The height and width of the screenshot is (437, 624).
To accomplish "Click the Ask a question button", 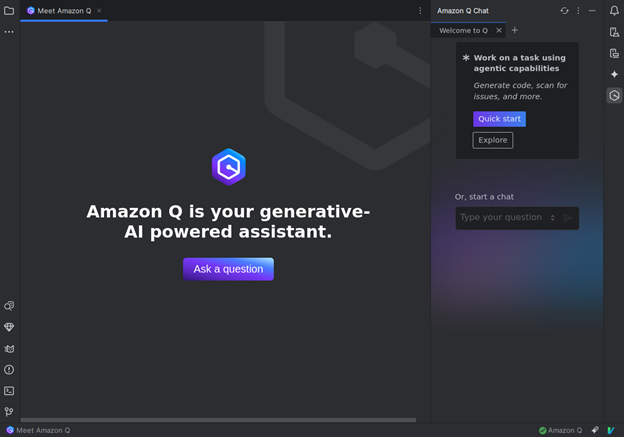I will (228, 269).
